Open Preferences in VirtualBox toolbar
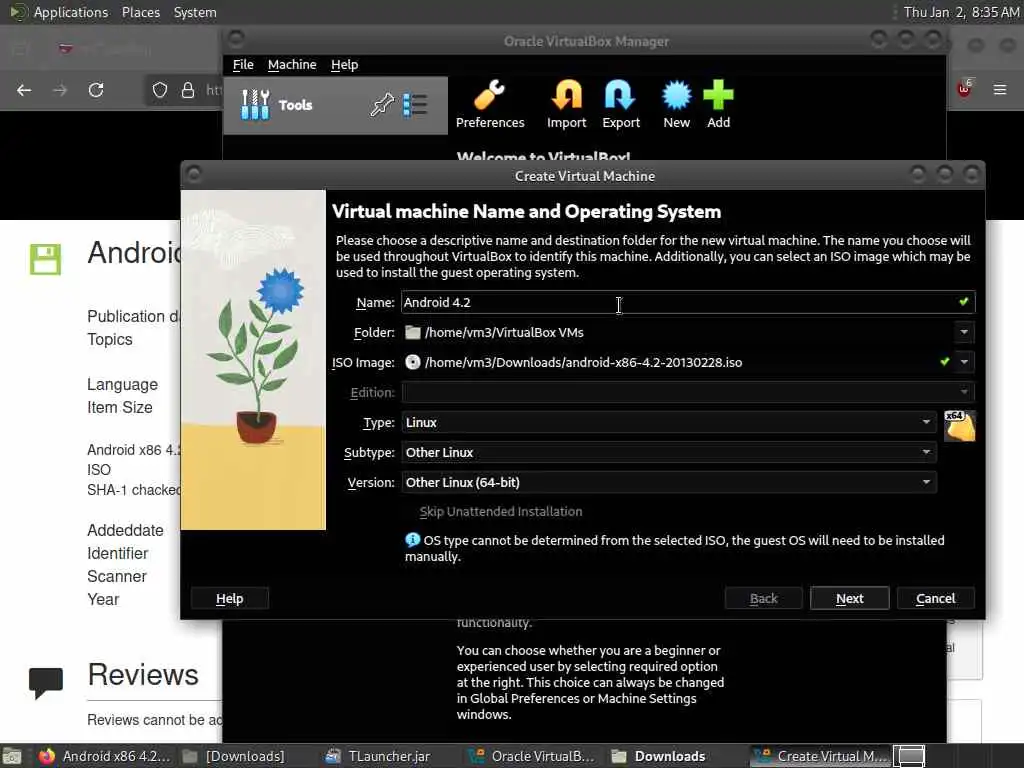 point(490,104)
